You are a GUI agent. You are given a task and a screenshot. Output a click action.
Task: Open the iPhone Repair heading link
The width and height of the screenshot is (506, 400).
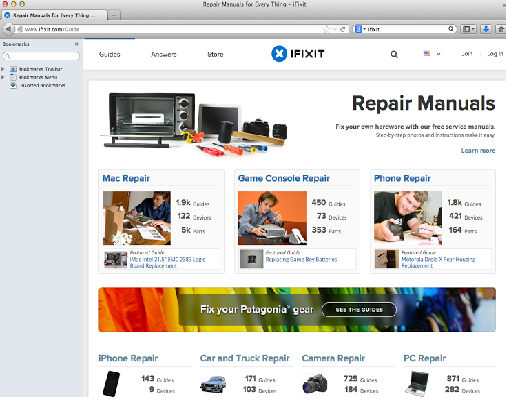pos(128,358)
